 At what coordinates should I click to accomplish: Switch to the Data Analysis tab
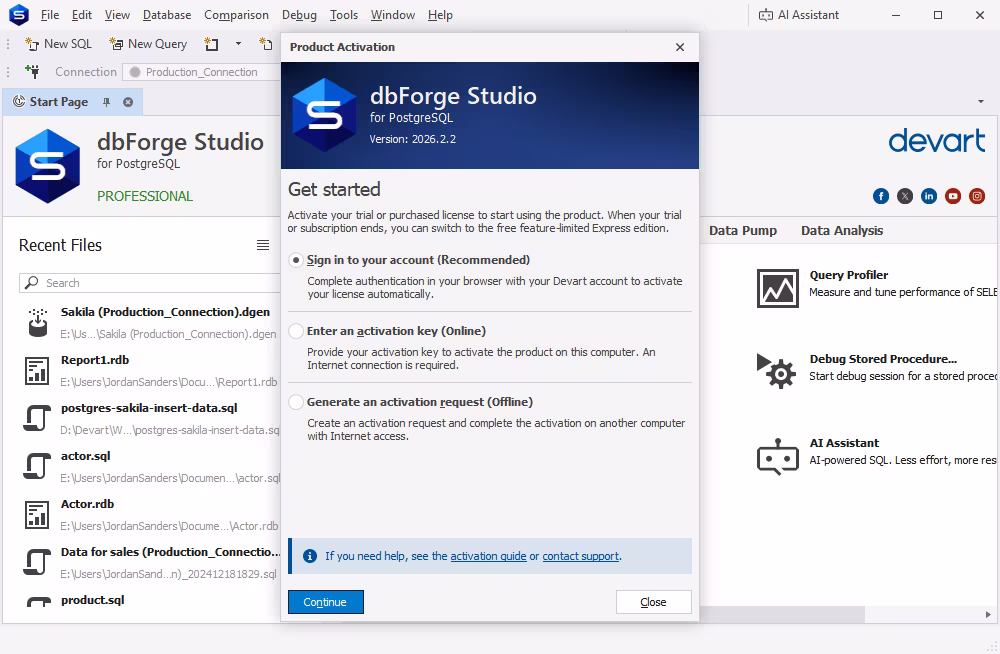(x=842, y=231)
